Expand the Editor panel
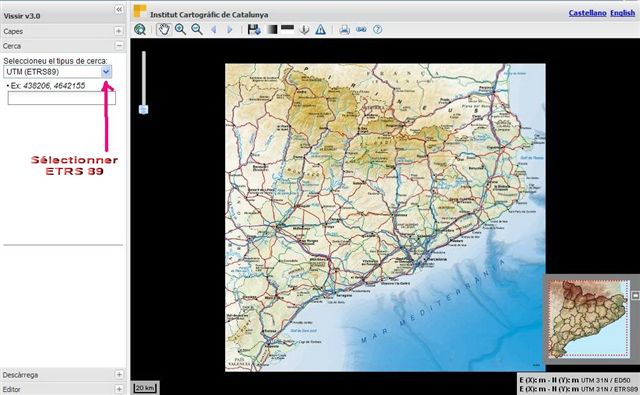Viewport: 640px width, 395px height. pos(119,389)
